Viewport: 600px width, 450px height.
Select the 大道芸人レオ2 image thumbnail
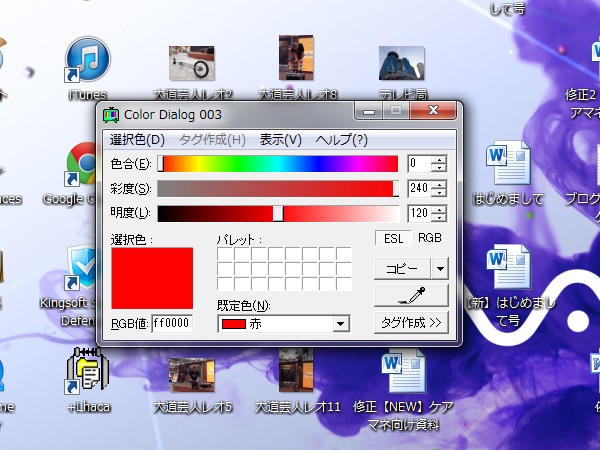tap(192, 63)
